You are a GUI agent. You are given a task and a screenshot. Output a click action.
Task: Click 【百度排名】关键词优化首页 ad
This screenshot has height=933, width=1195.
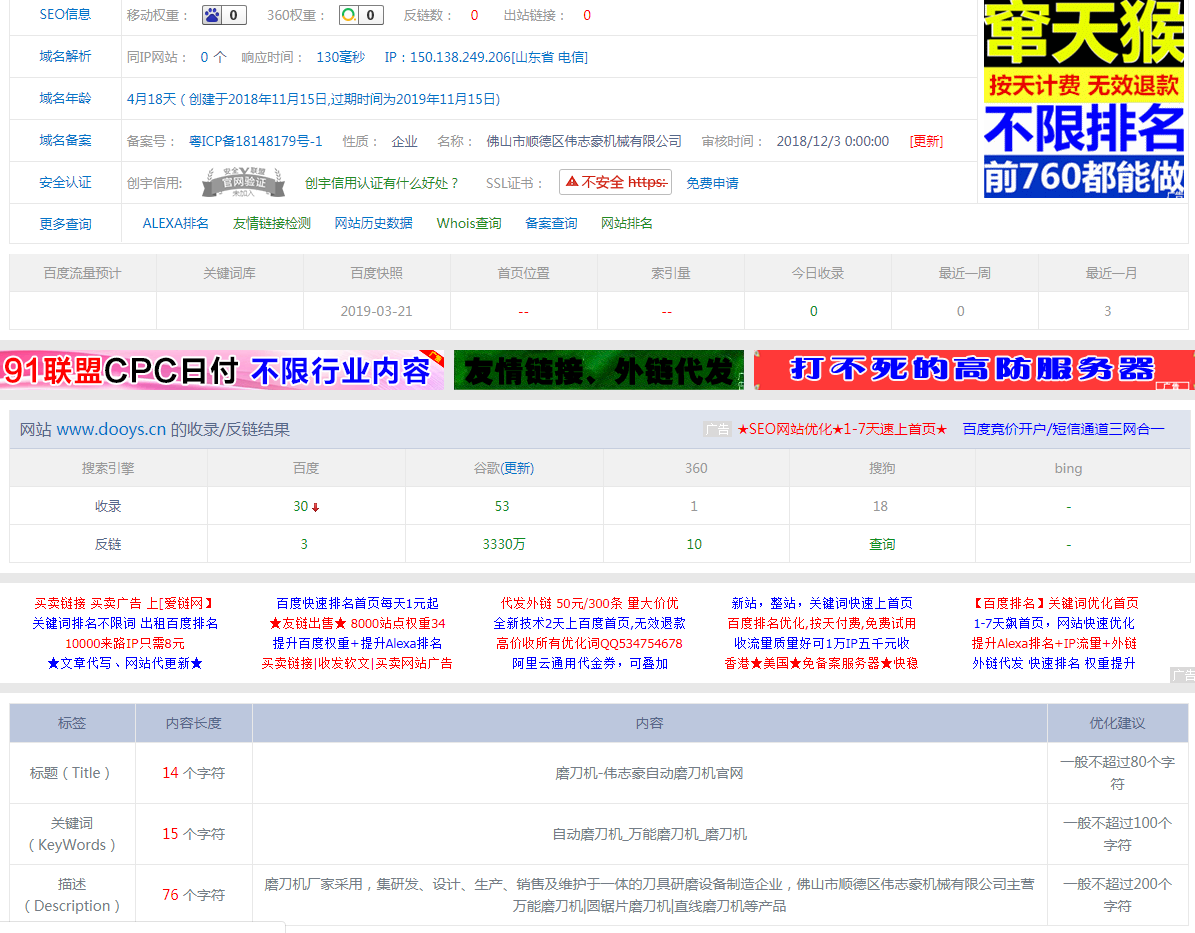(x=1054, y=604)
